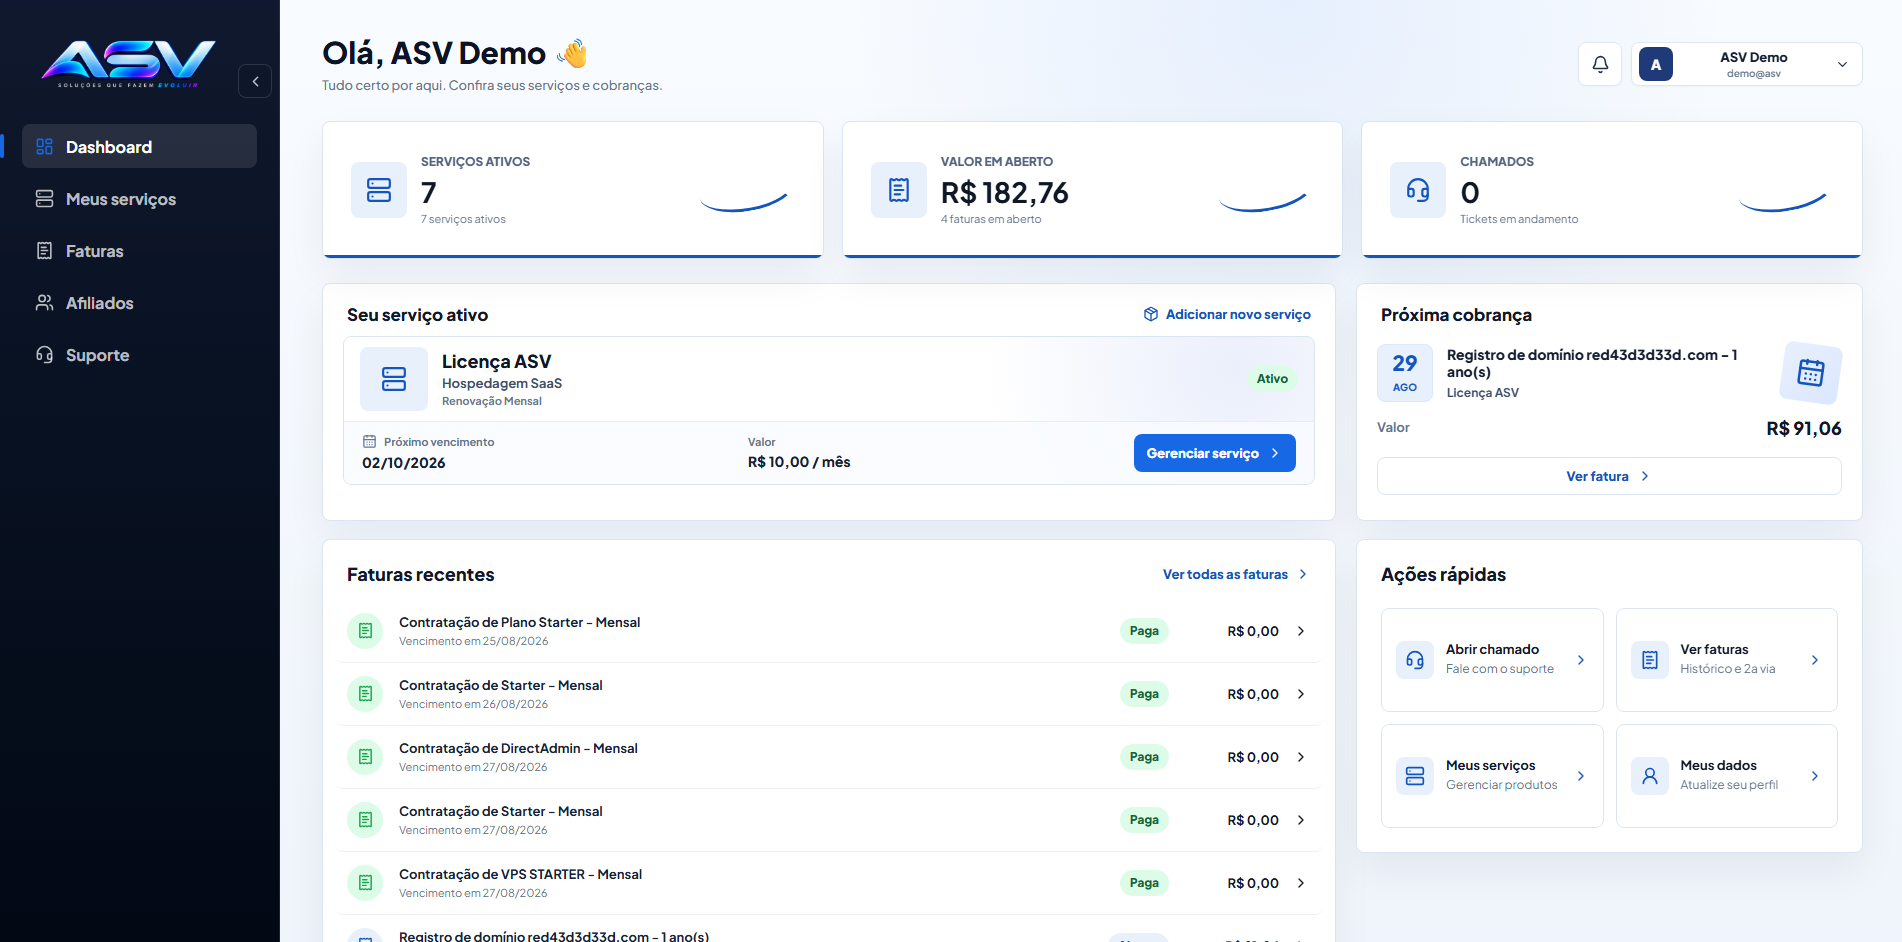Click the Serviços Ativos server icon
The width and height of the screenshot is (1902, 942).
click(x=379, y=190)
